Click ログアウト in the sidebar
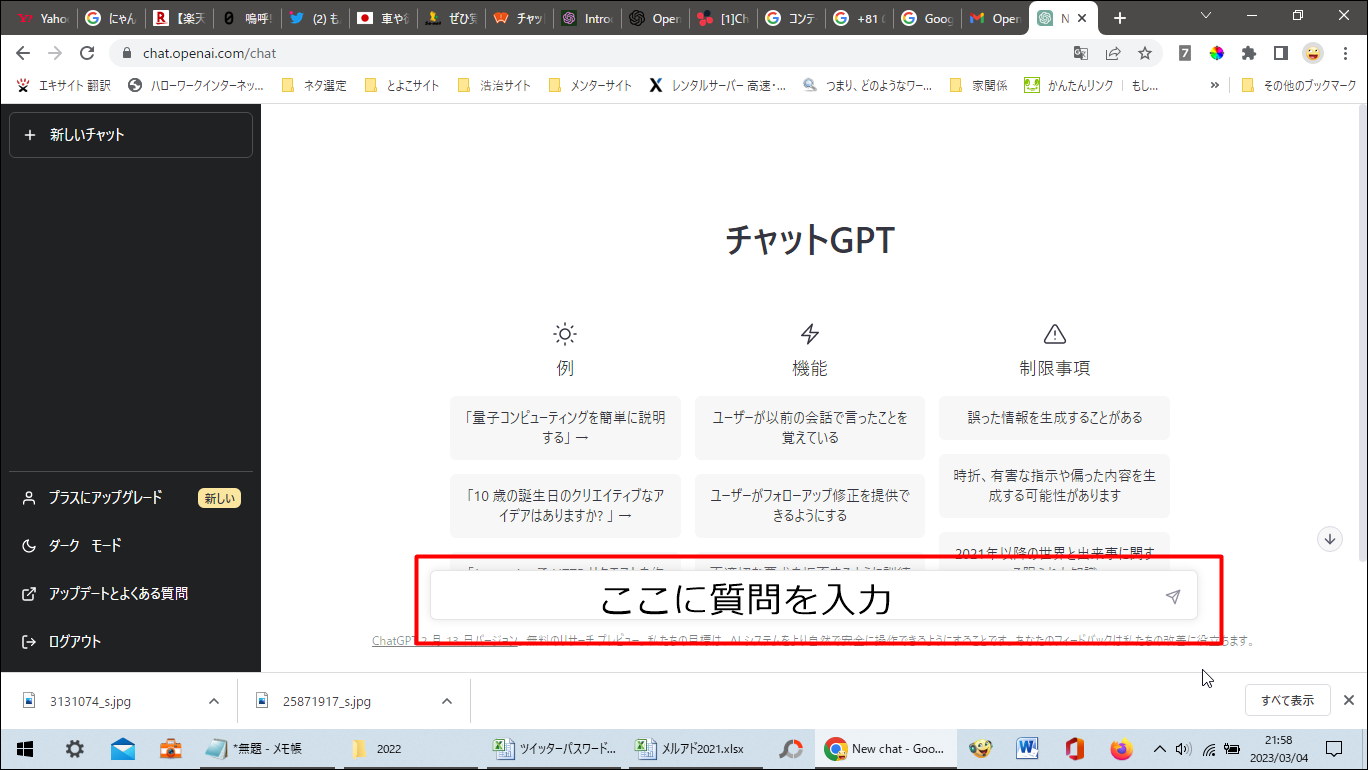The width and height of the screenshot is (1368, 770). (x=131, y=641)
